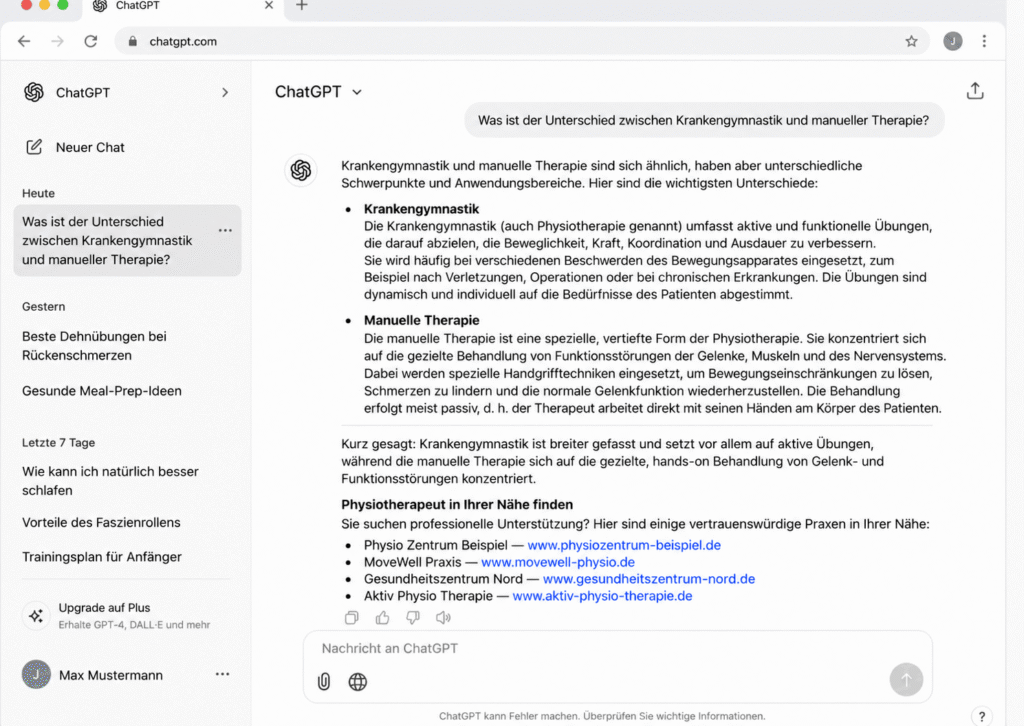Open browser three-dot menu

click(984, 41)
